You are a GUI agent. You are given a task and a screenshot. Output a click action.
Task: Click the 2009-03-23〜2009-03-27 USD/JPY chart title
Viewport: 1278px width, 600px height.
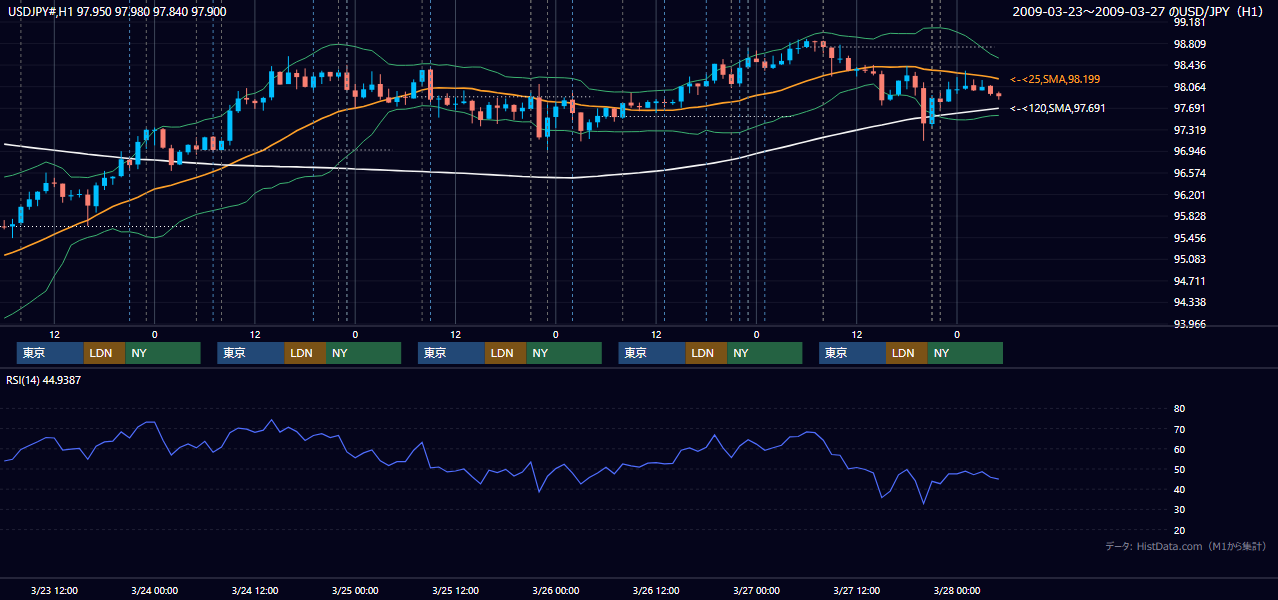pyautogui.click(x=1138, y=11)
